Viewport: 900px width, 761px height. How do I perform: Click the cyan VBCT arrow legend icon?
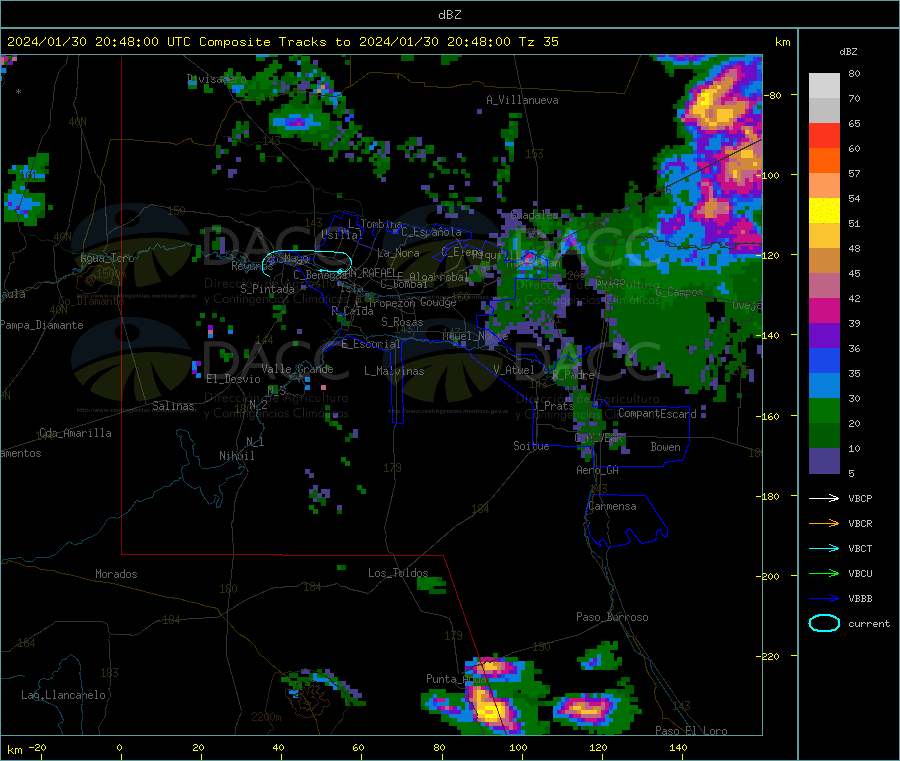(x=824, y=549)
